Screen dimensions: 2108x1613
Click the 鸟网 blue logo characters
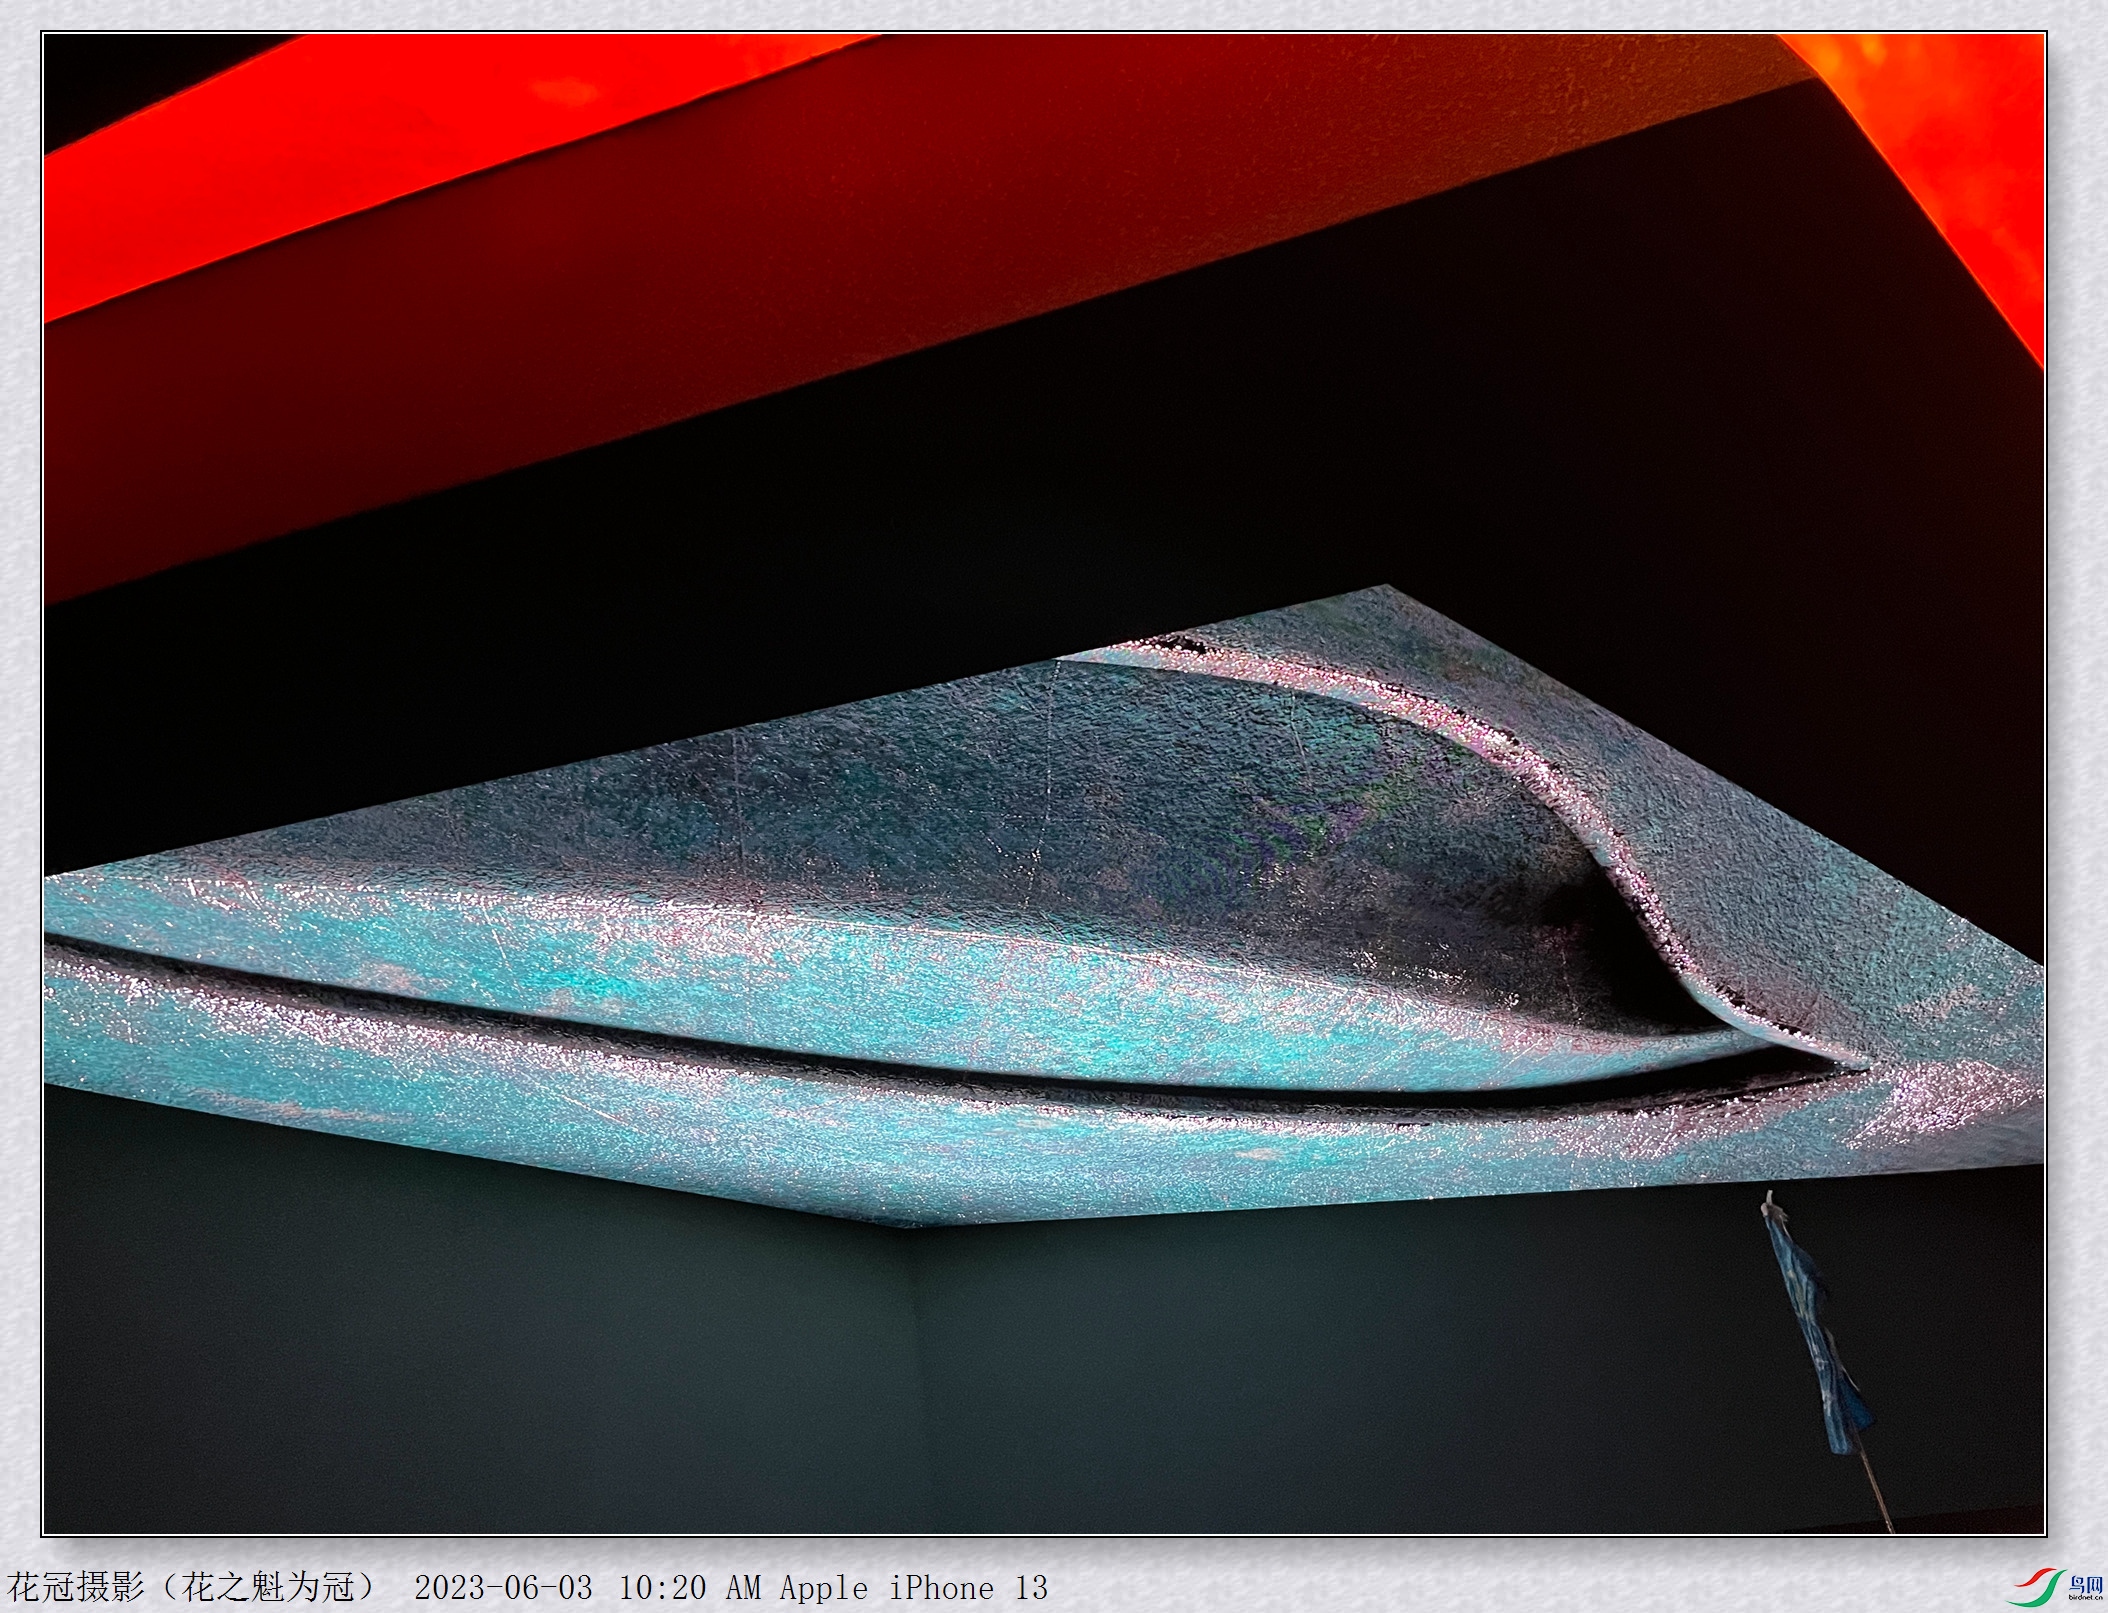coord(2085,1583)
